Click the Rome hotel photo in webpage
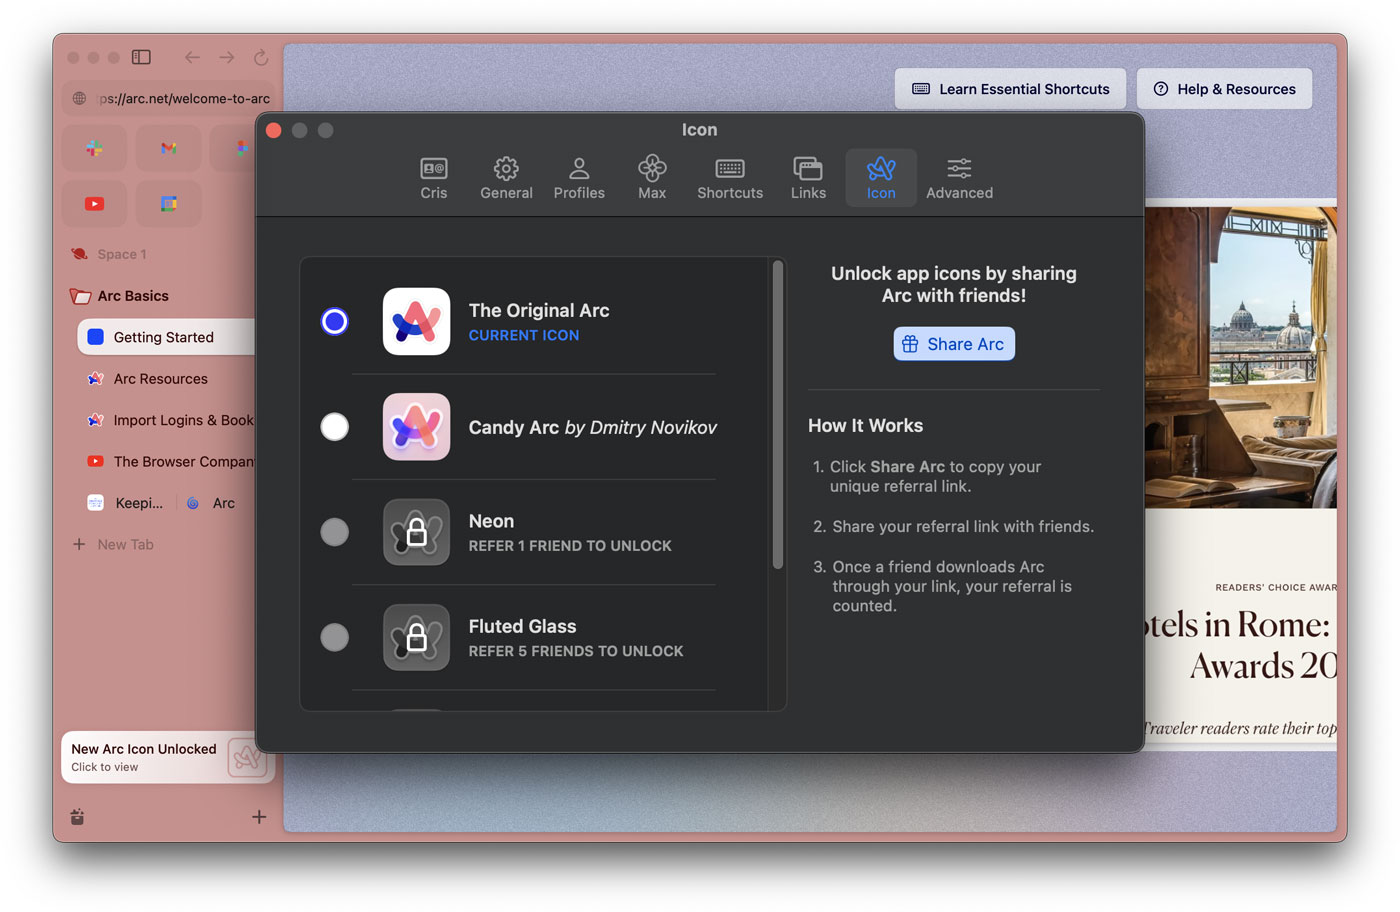 pos(1241,357)
